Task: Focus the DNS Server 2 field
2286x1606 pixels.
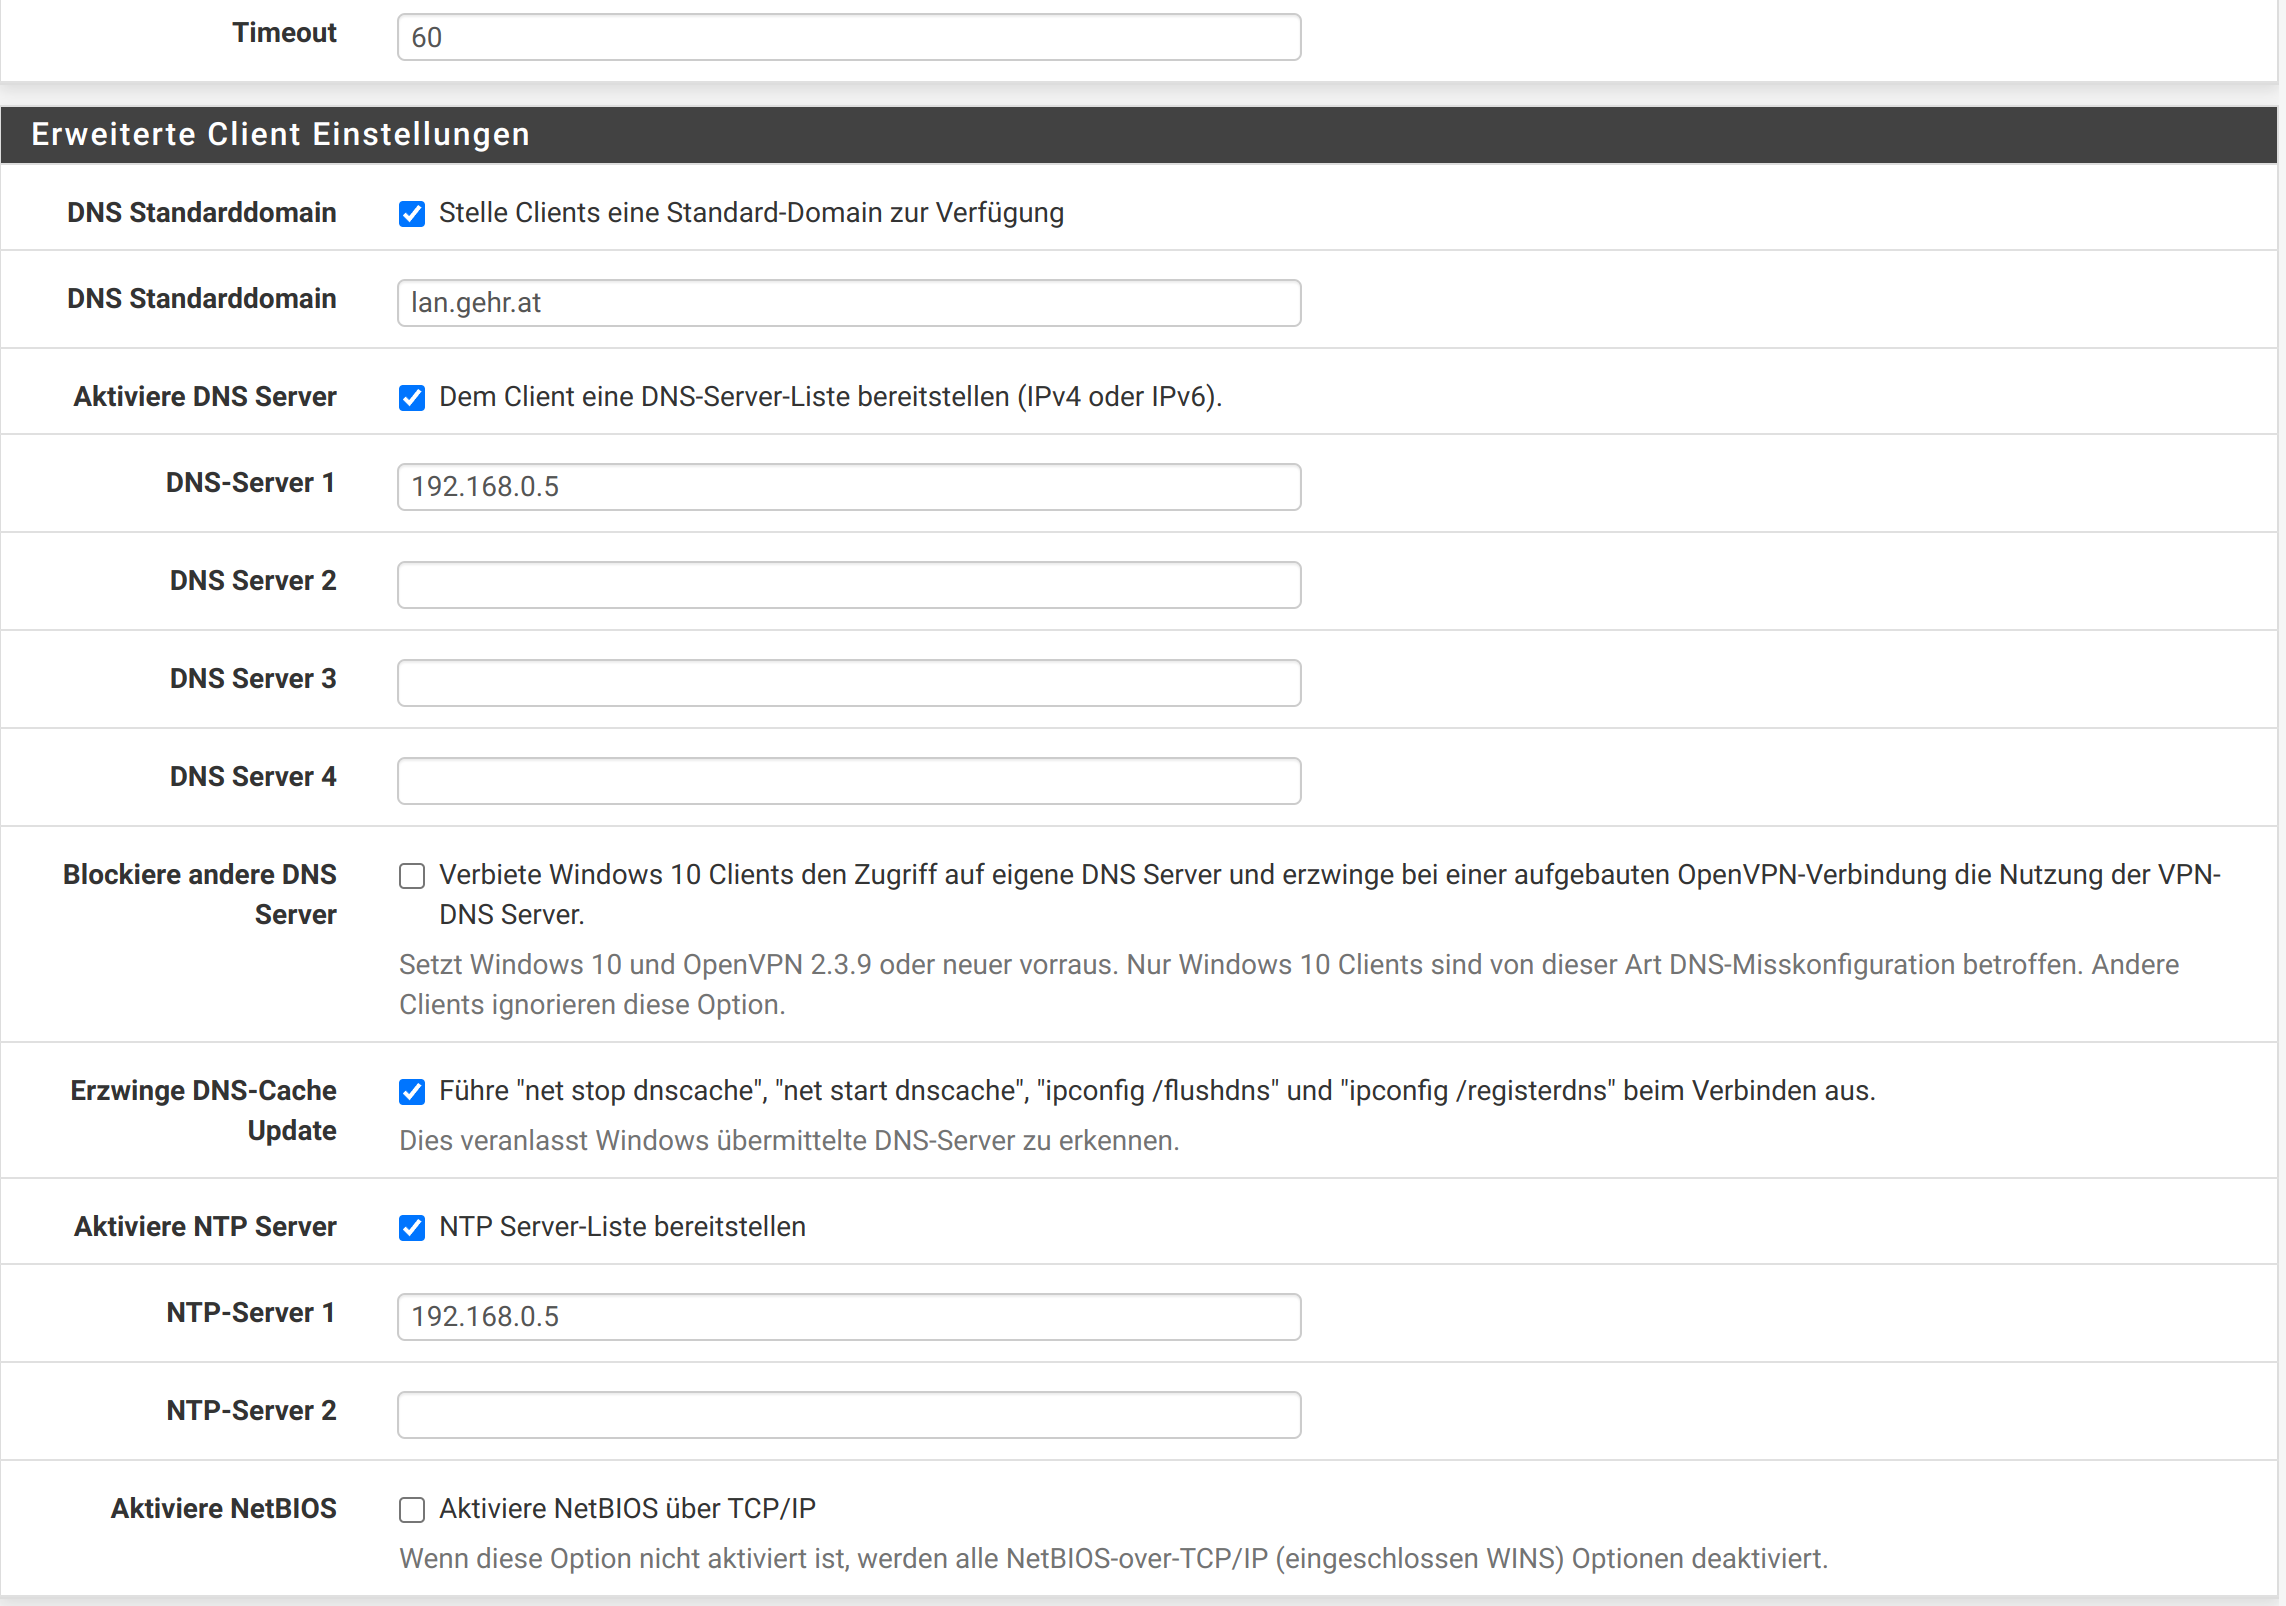Action: [x=848, y=585]
